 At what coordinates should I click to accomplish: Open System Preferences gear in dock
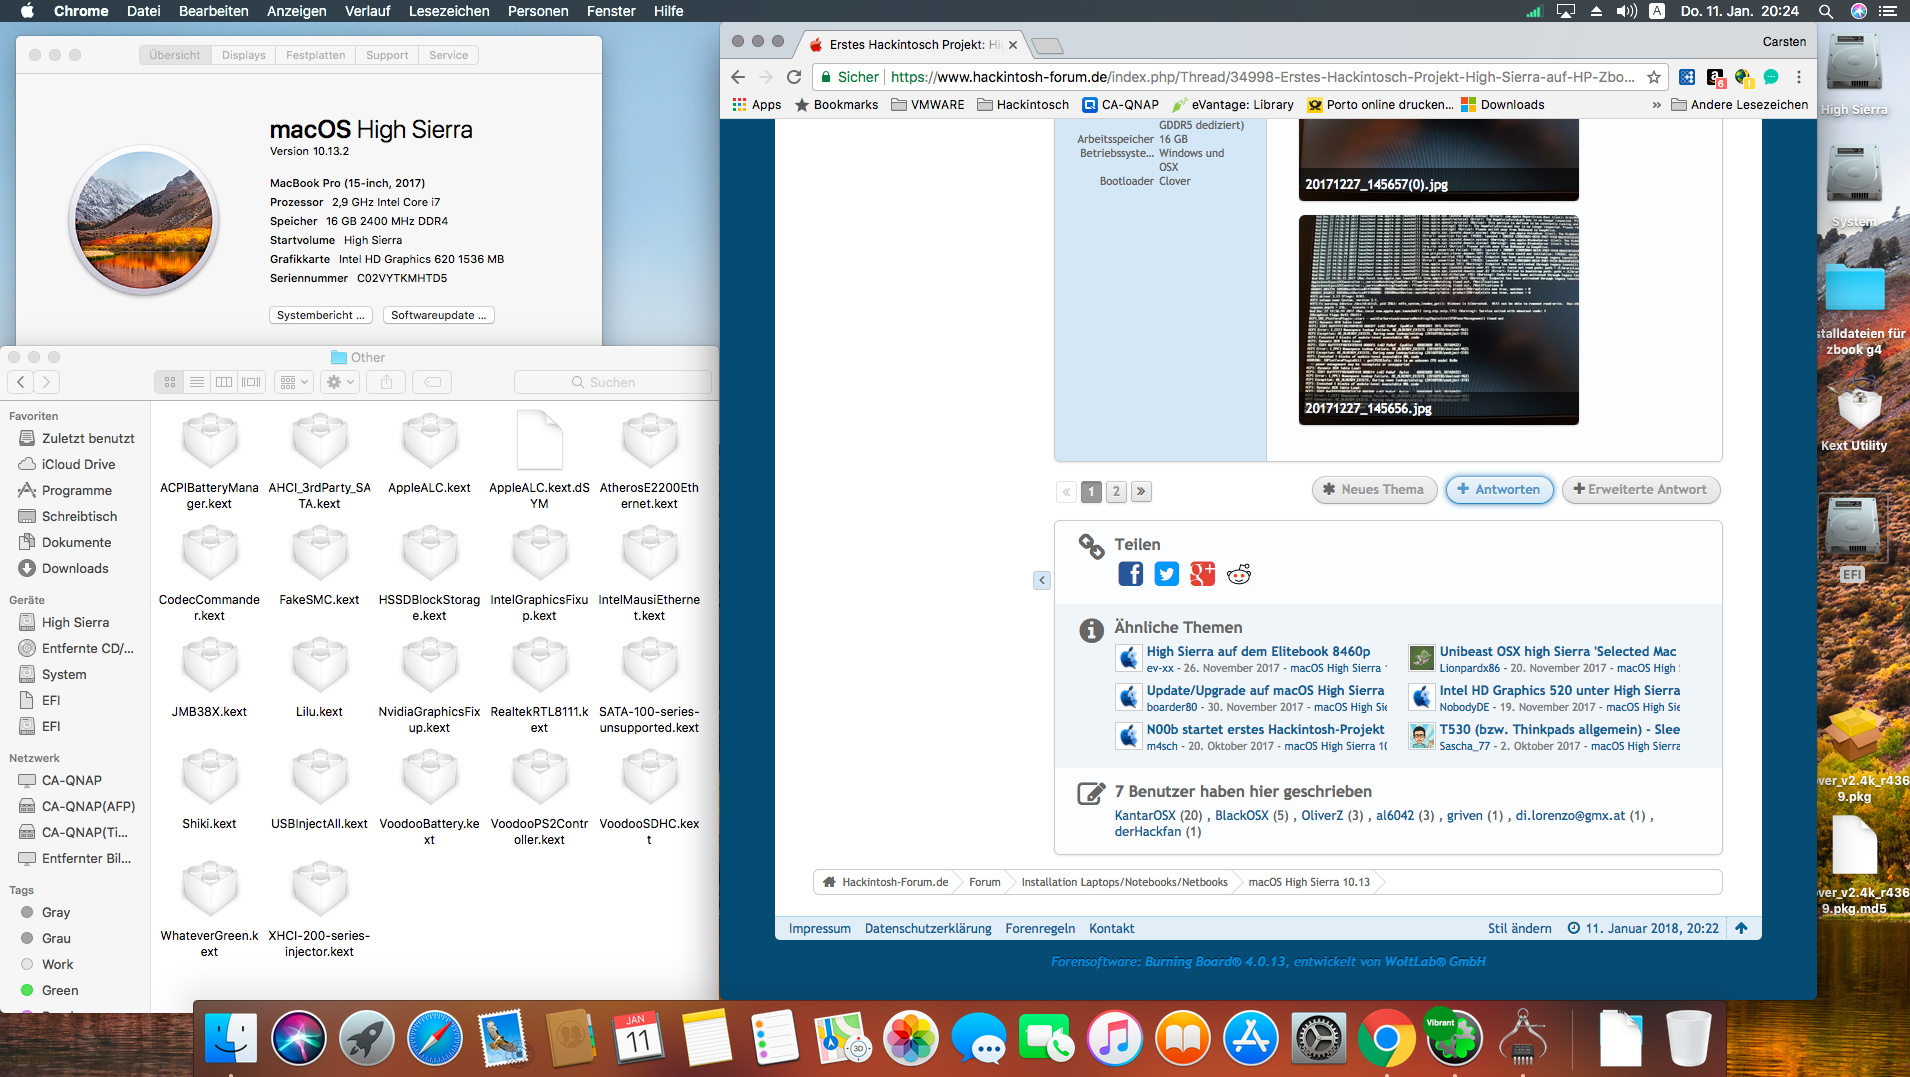click(1319, 1038)
